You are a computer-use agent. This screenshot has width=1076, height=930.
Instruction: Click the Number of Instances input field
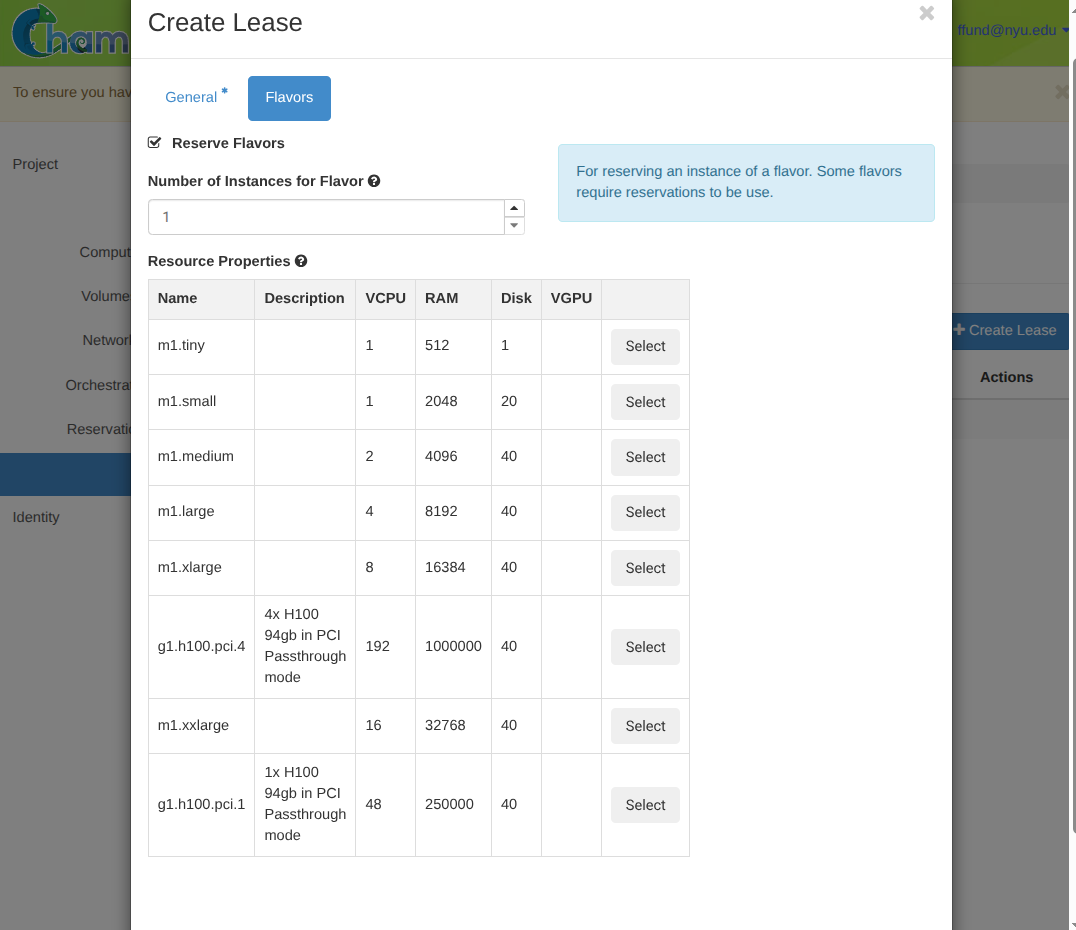325,217
